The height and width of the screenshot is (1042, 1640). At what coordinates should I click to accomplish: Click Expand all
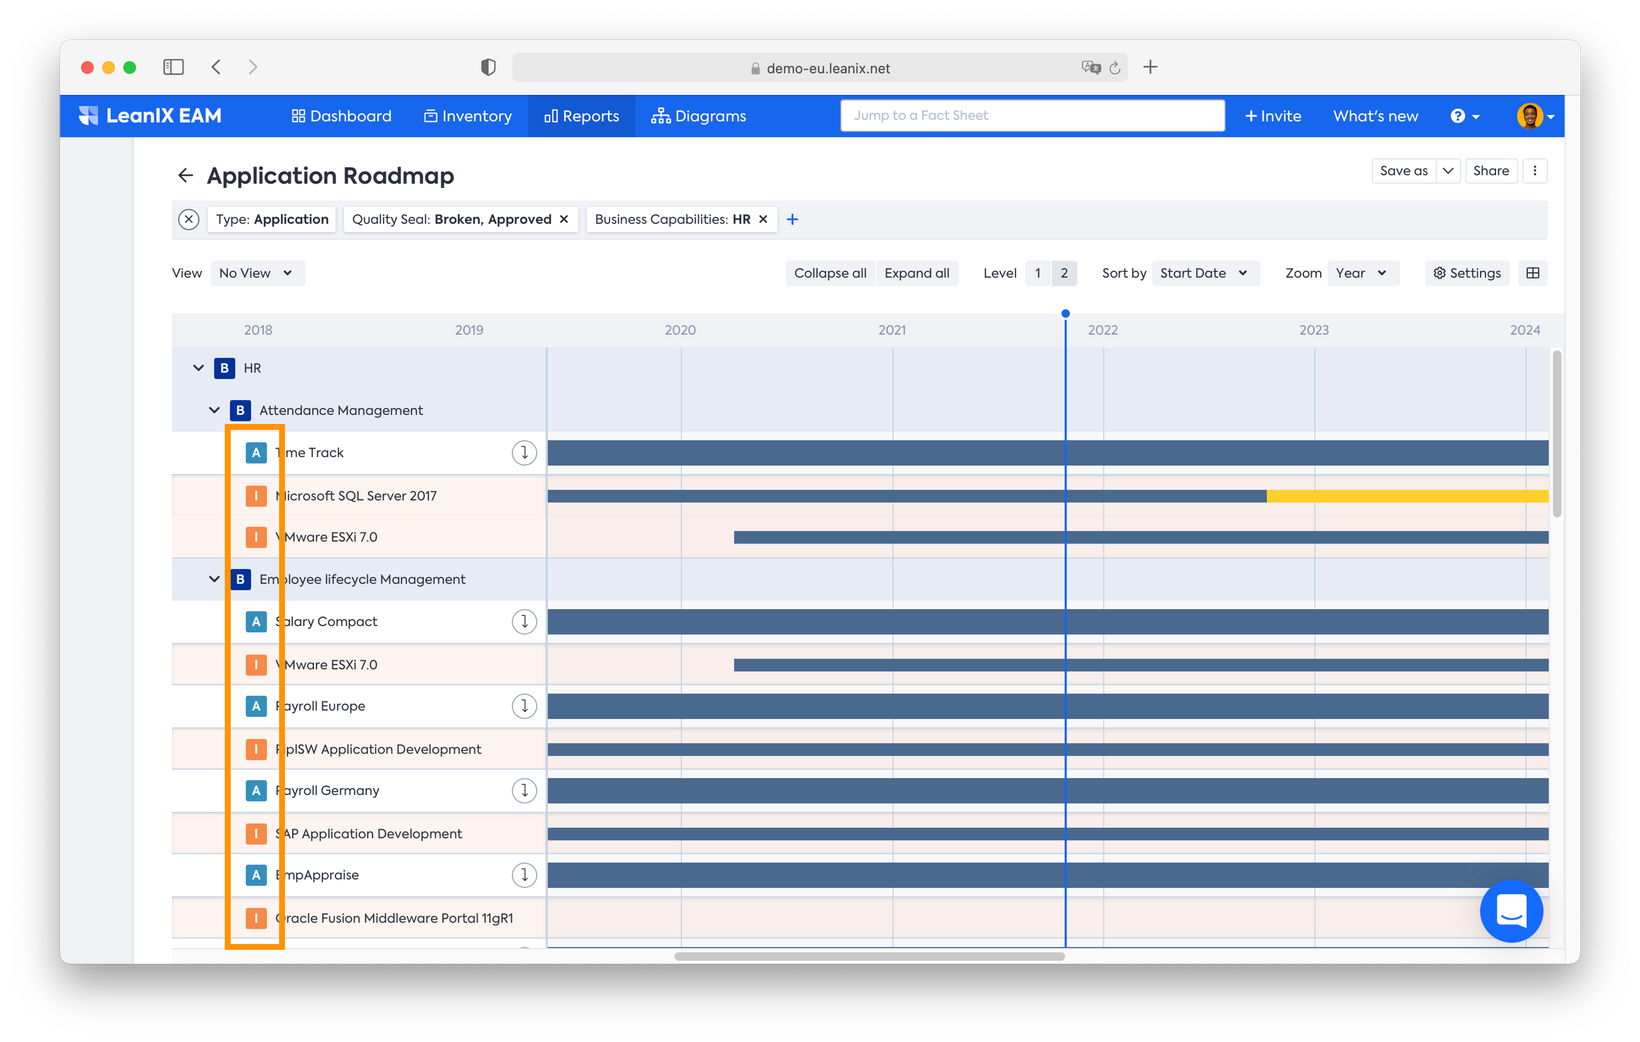point(917,273)
